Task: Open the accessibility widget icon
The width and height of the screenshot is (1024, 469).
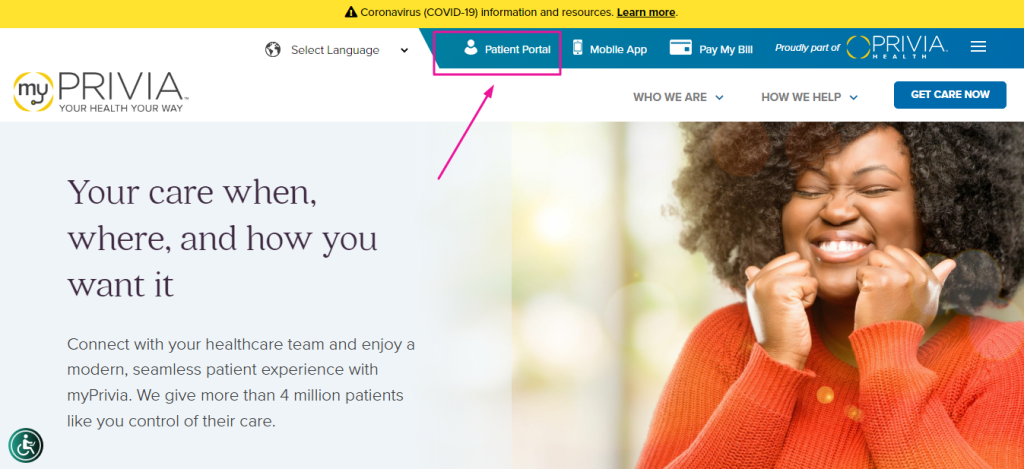Action: click(x=26, y=445)
